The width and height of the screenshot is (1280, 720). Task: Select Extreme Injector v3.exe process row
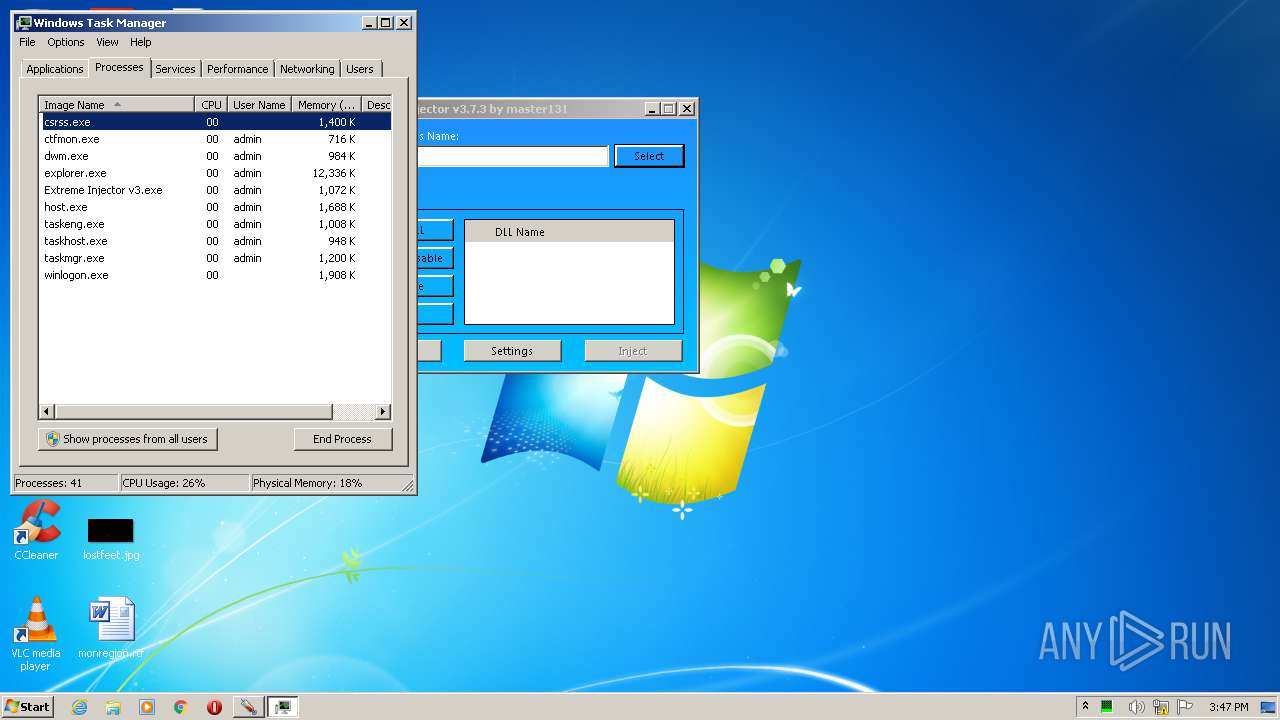point(215,190)
